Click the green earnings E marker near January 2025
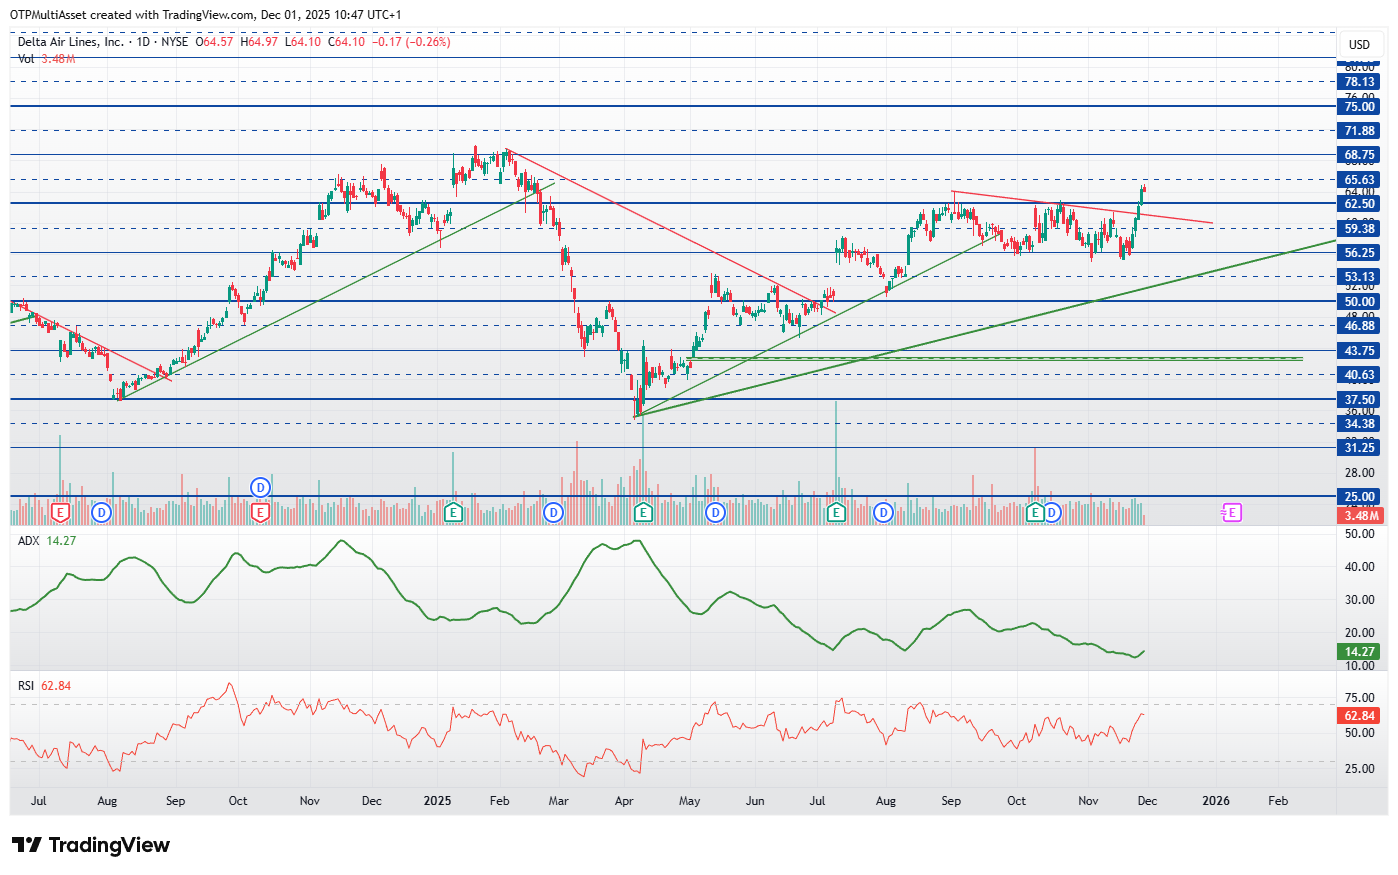The image size is (1398, 875). [x=453, y=513]
